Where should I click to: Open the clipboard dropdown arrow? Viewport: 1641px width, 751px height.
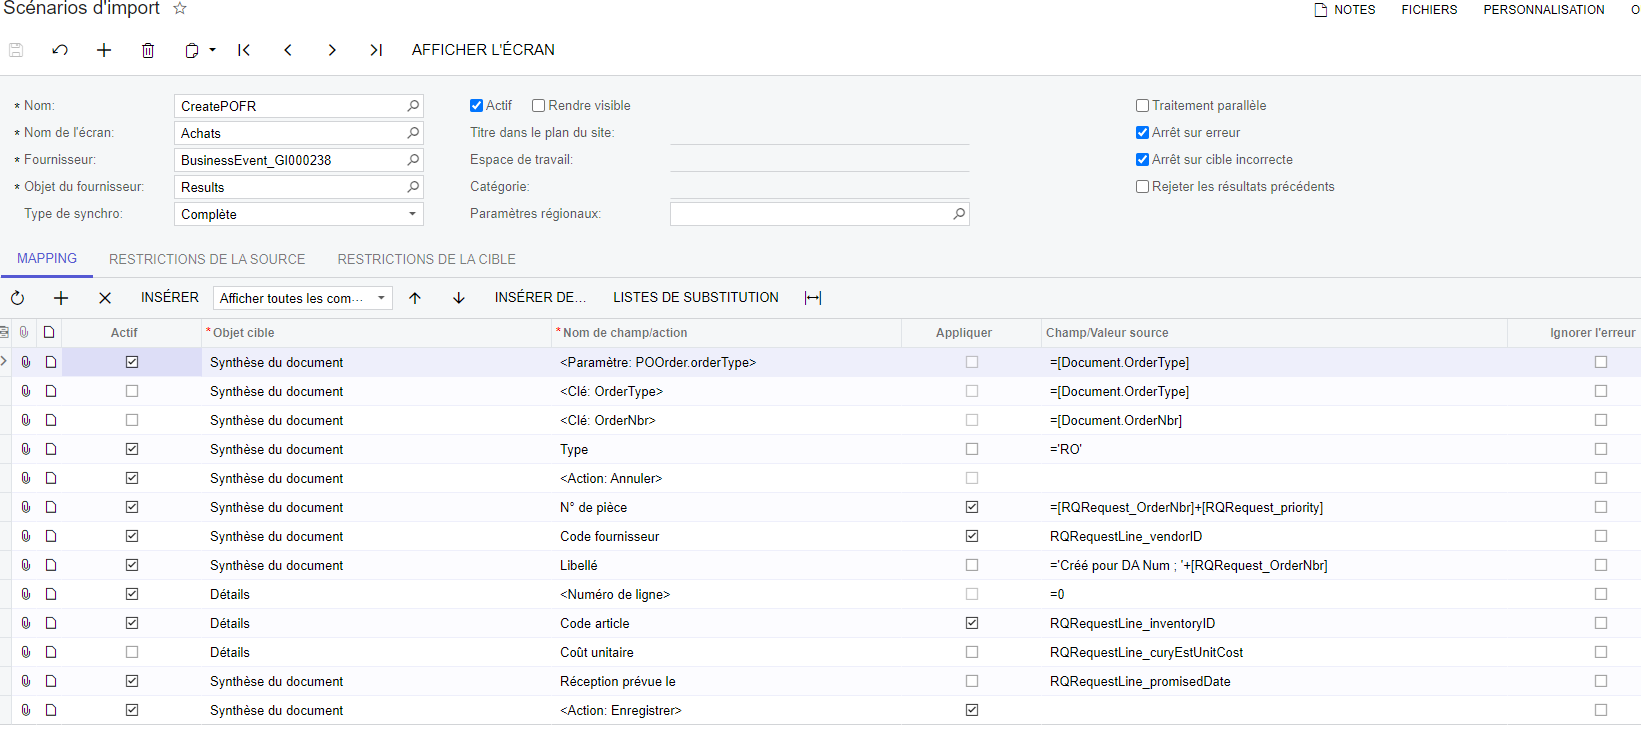(x=213, y=50)
